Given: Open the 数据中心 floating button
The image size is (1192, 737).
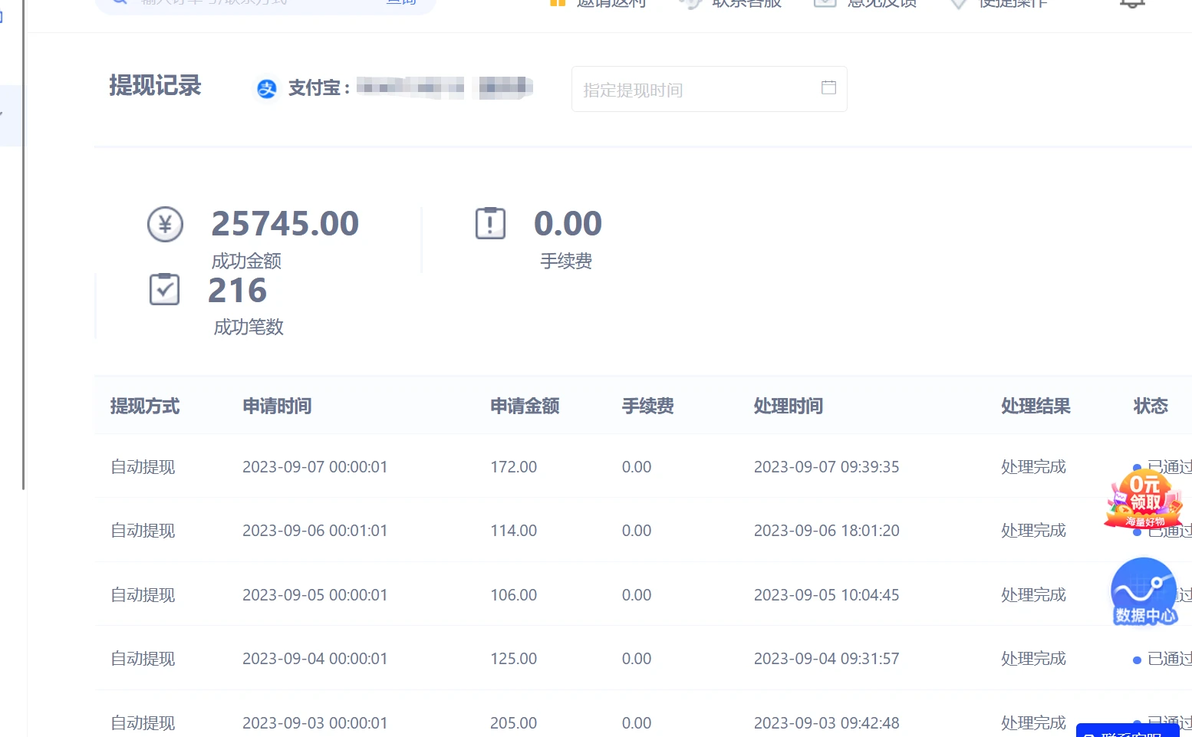Looking at the screenshot, I should [x=1143, y=592].
